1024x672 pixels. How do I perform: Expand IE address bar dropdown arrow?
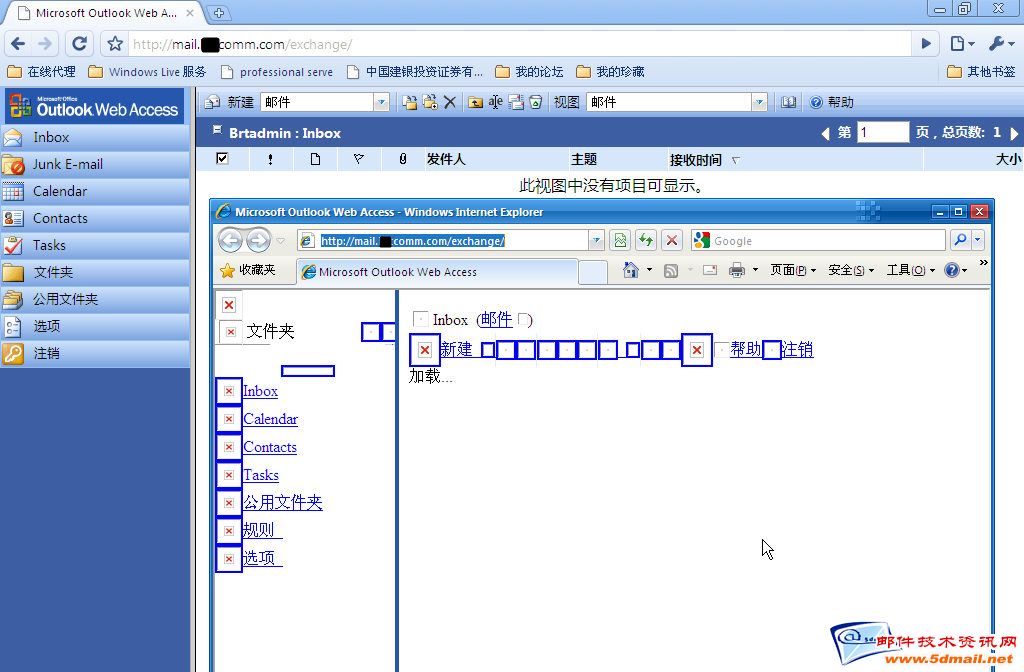click(596, 240)
